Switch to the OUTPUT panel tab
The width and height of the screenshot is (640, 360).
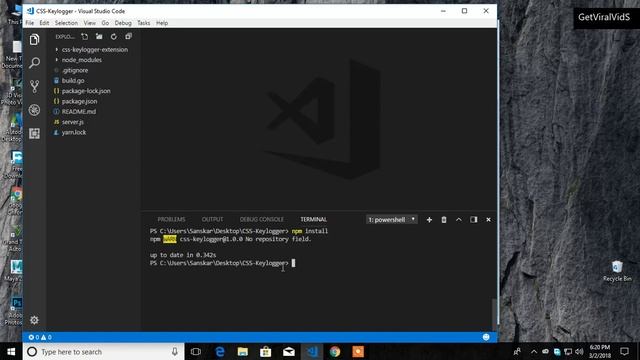pyautogui.click(x=212, y=220)
